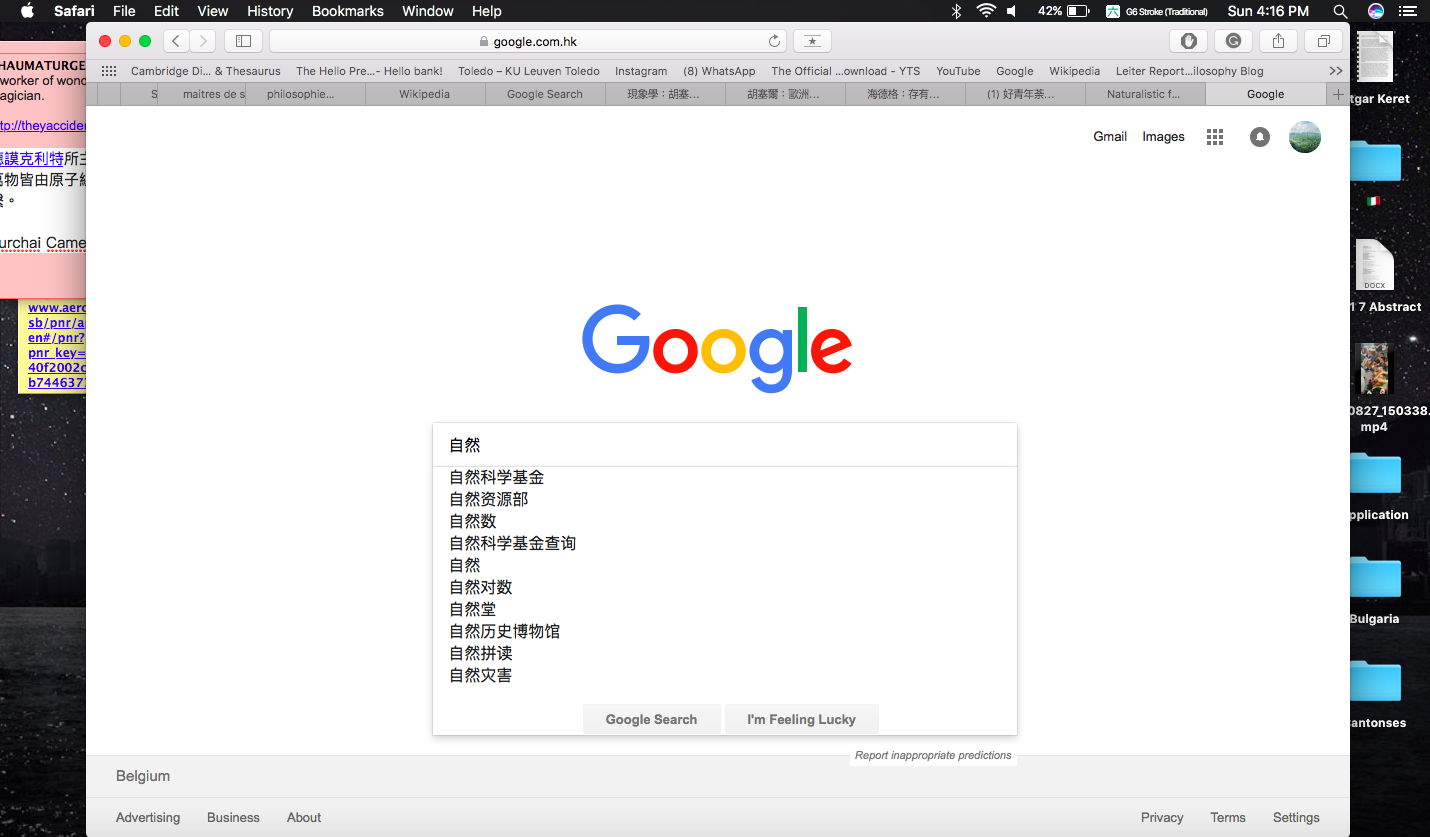Switch to the Naturalistic f... tab
Image resolution: width=1430 pixels, height=837 pixels.
[1145, 94]
